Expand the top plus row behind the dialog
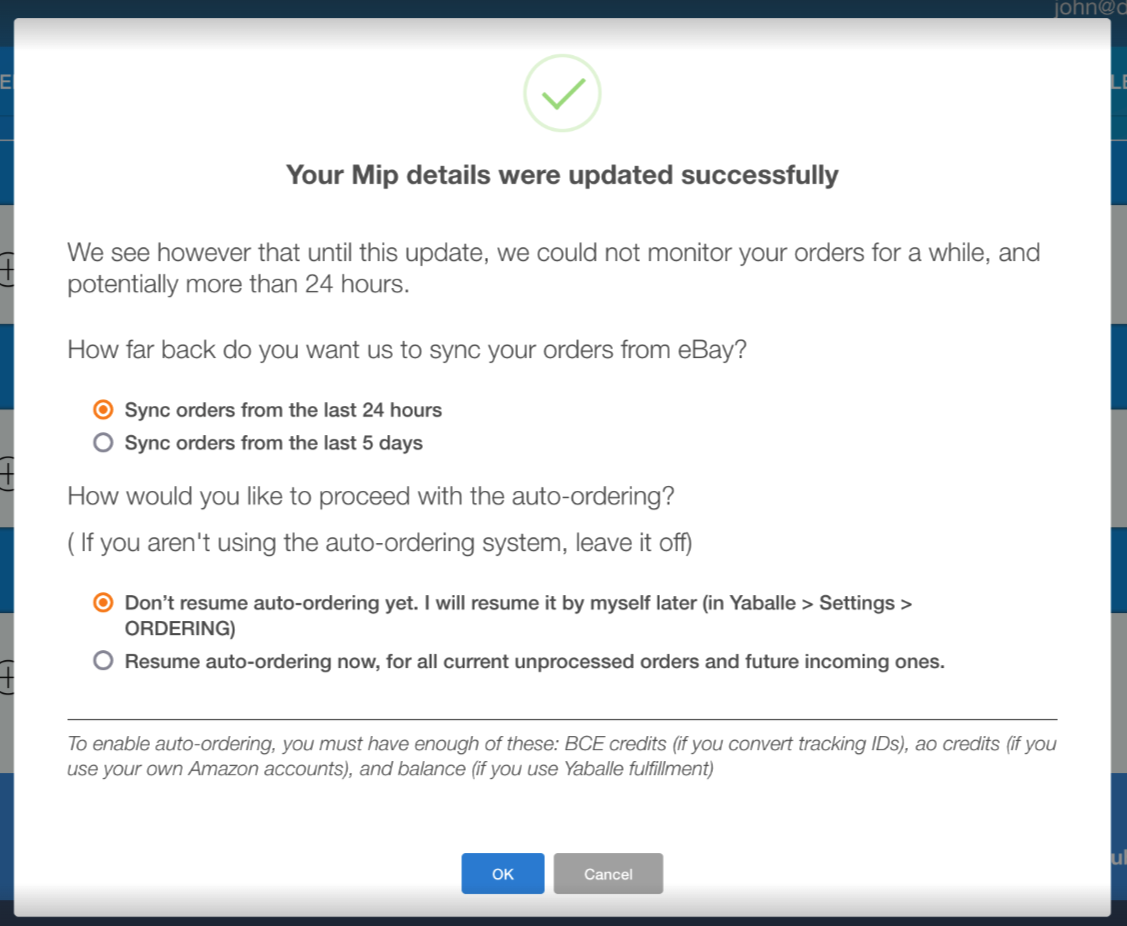1127x926 pixels. click(6, 270)
